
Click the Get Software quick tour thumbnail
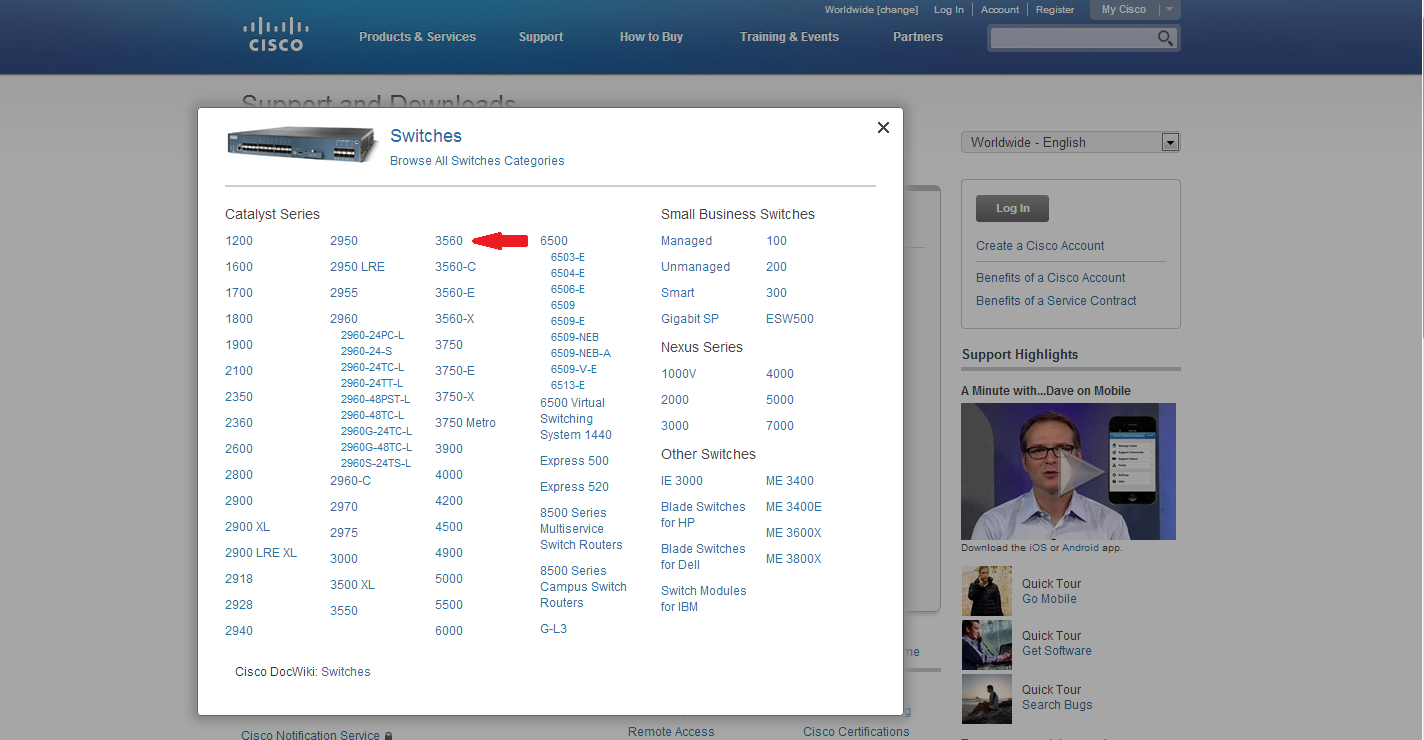(x=987, y=644)
